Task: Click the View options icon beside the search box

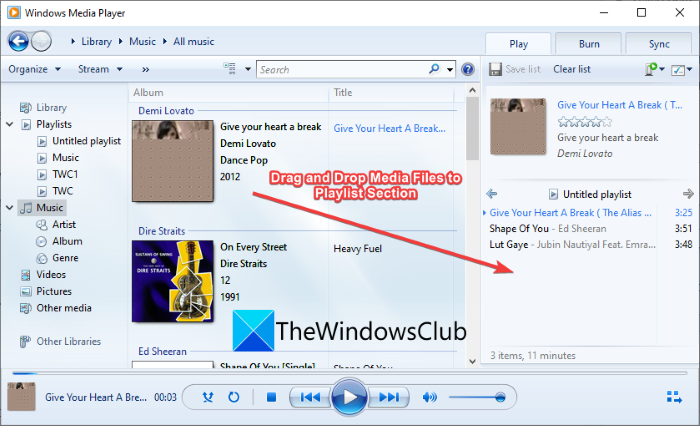Action: [x=229, y=69]
